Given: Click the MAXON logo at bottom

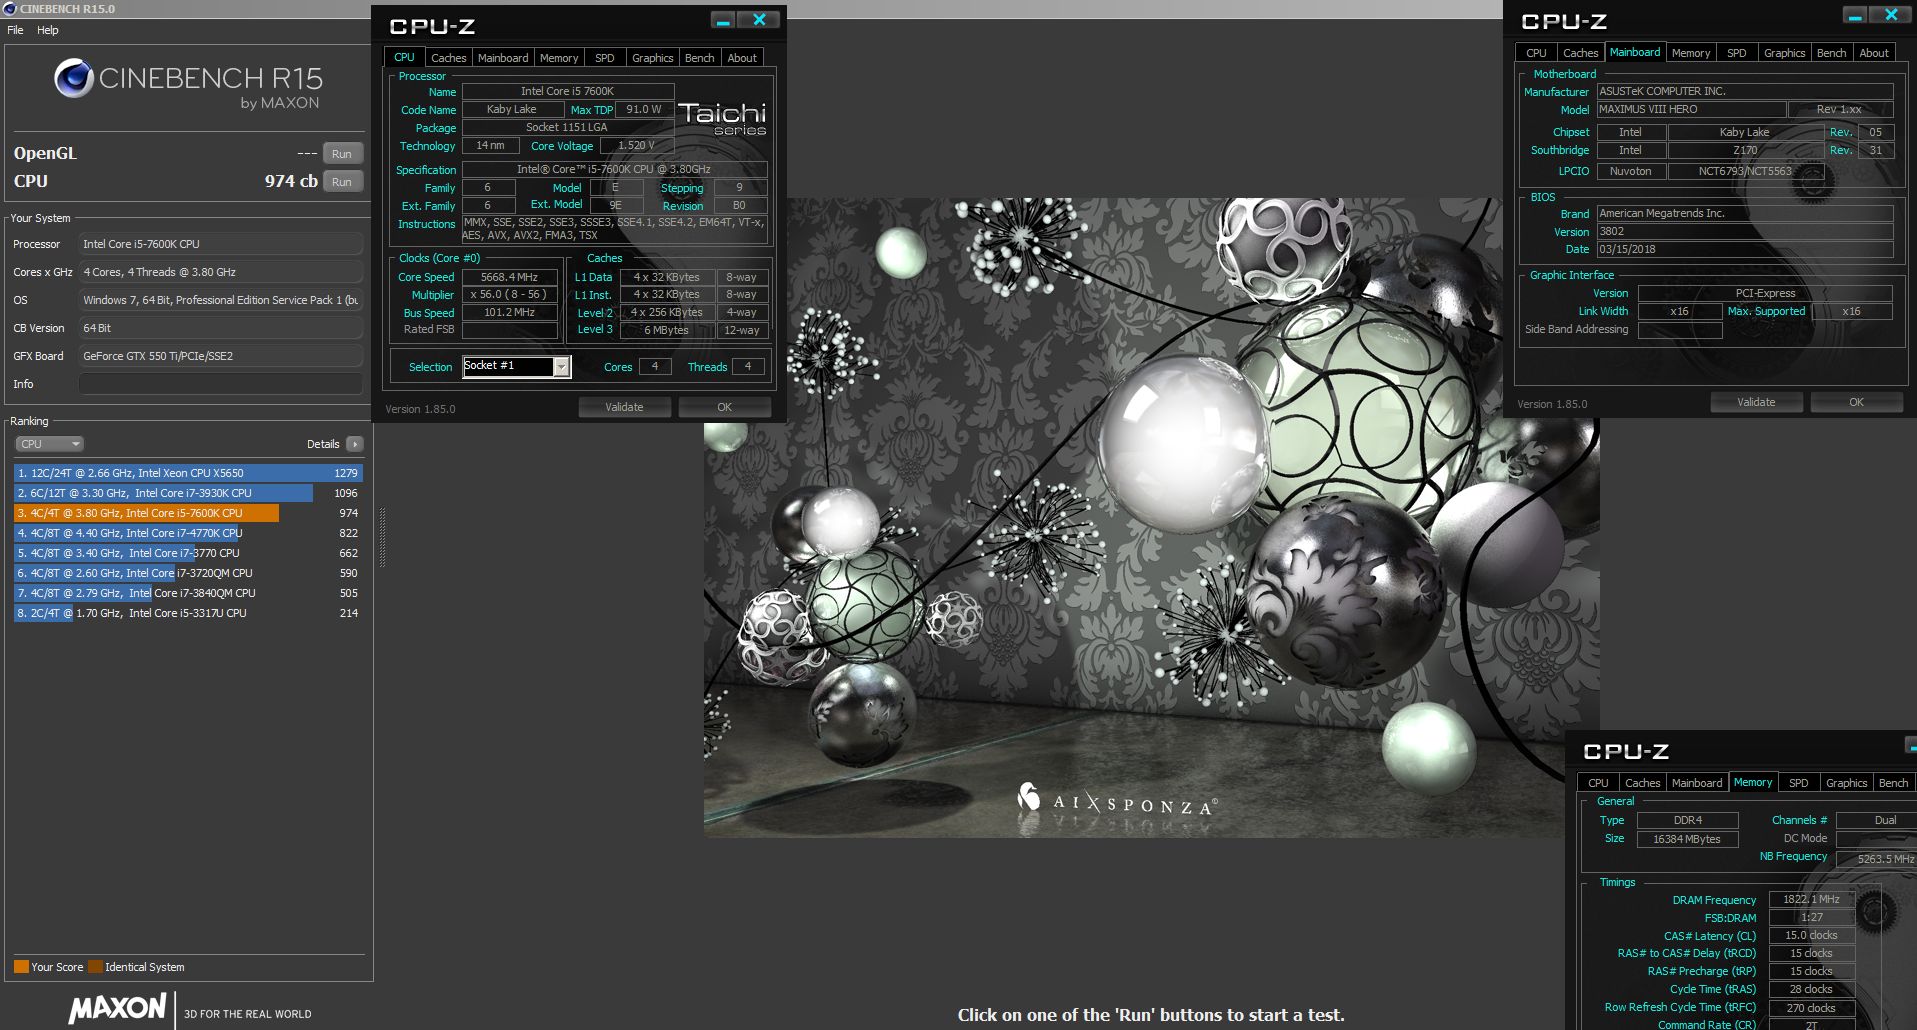Looking at the screenshot, I should point(118,1008).
